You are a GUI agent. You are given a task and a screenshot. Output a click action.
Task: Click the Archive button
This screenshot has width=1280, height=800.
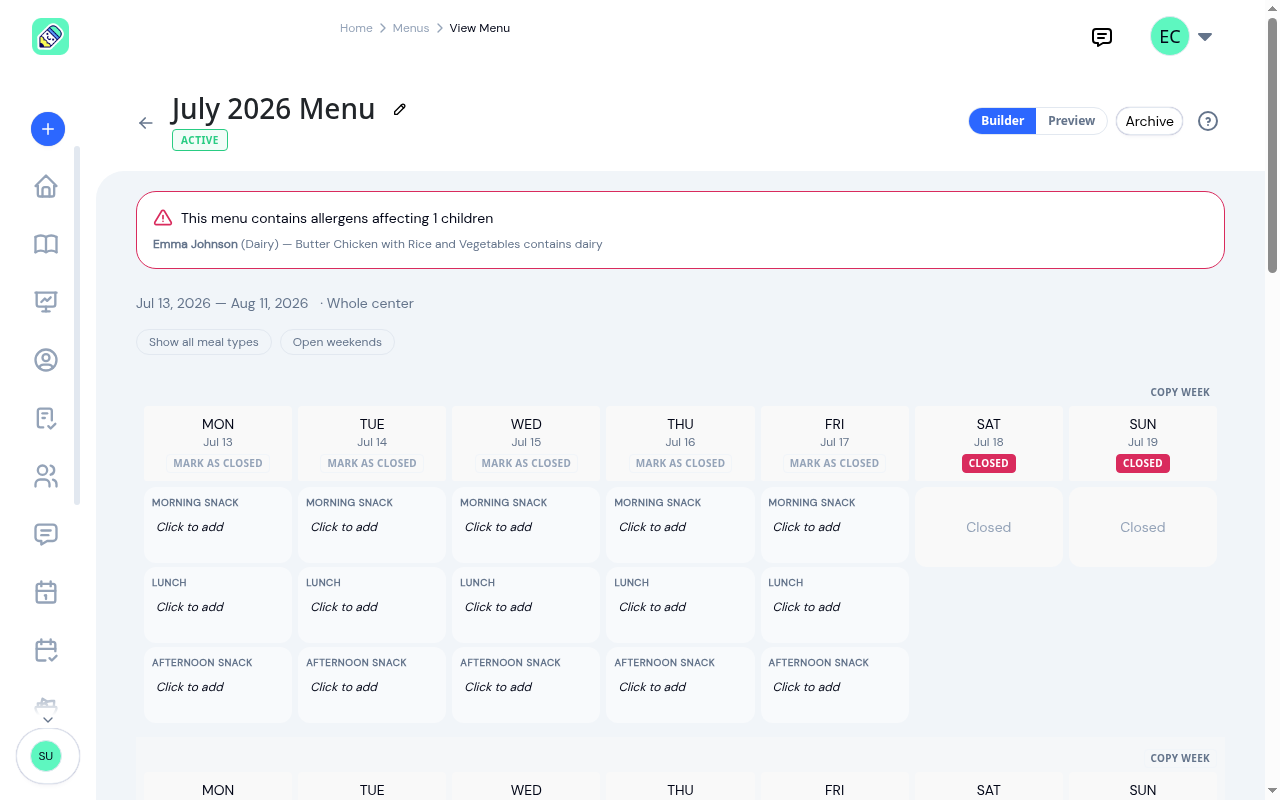click(1150, 121)
